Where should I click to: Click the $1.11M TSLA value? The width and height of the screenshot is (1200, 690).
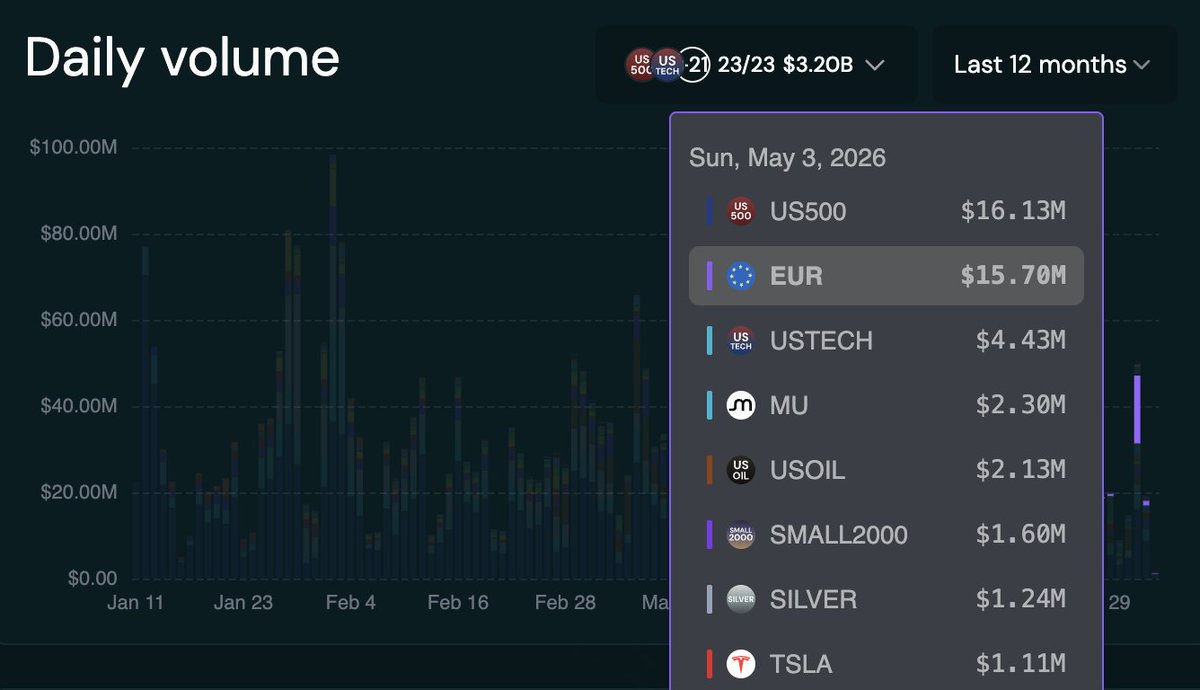click(x=1021, y=664)
